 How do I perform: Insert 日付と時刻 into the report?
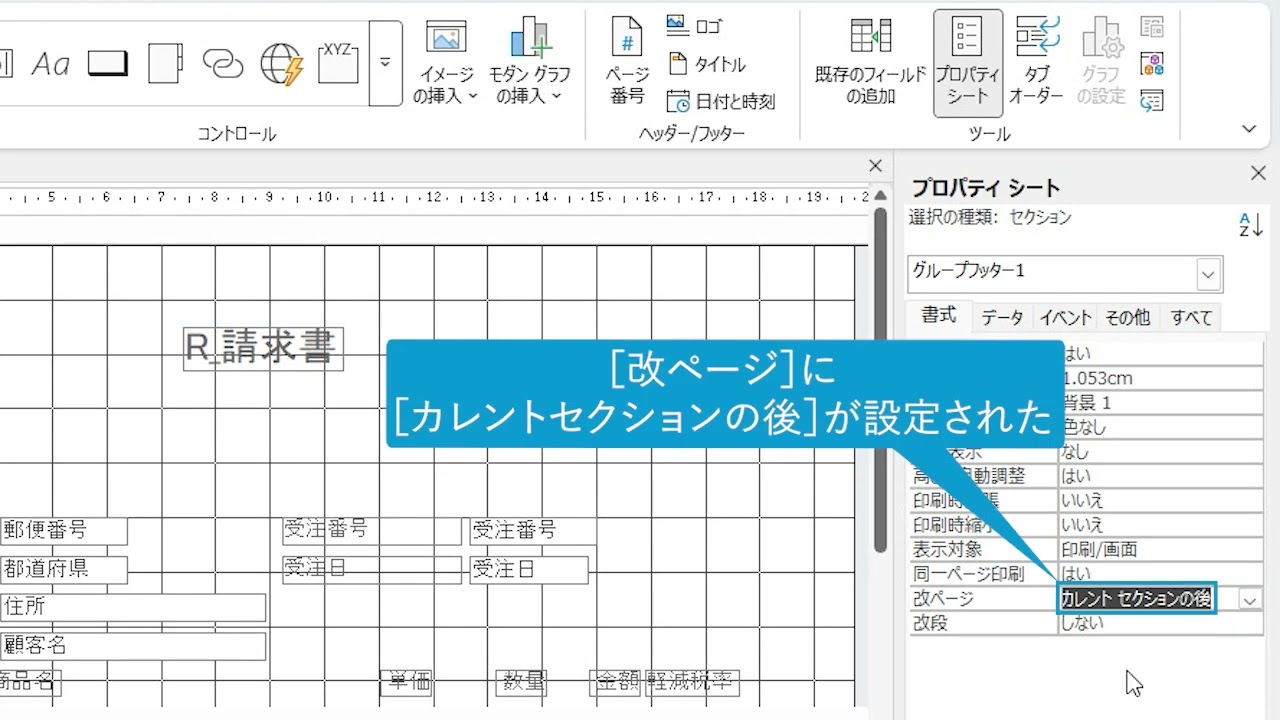click(721, 101)
